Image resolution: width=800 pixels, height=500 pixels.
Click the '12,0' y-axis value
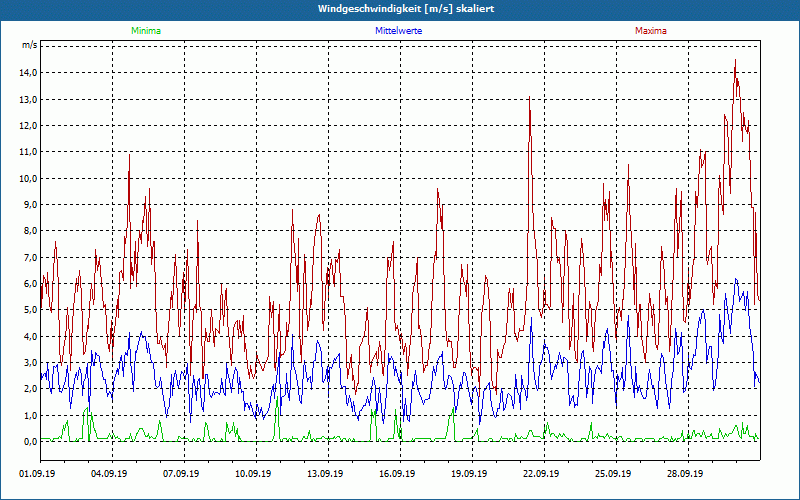pos(30,126)
